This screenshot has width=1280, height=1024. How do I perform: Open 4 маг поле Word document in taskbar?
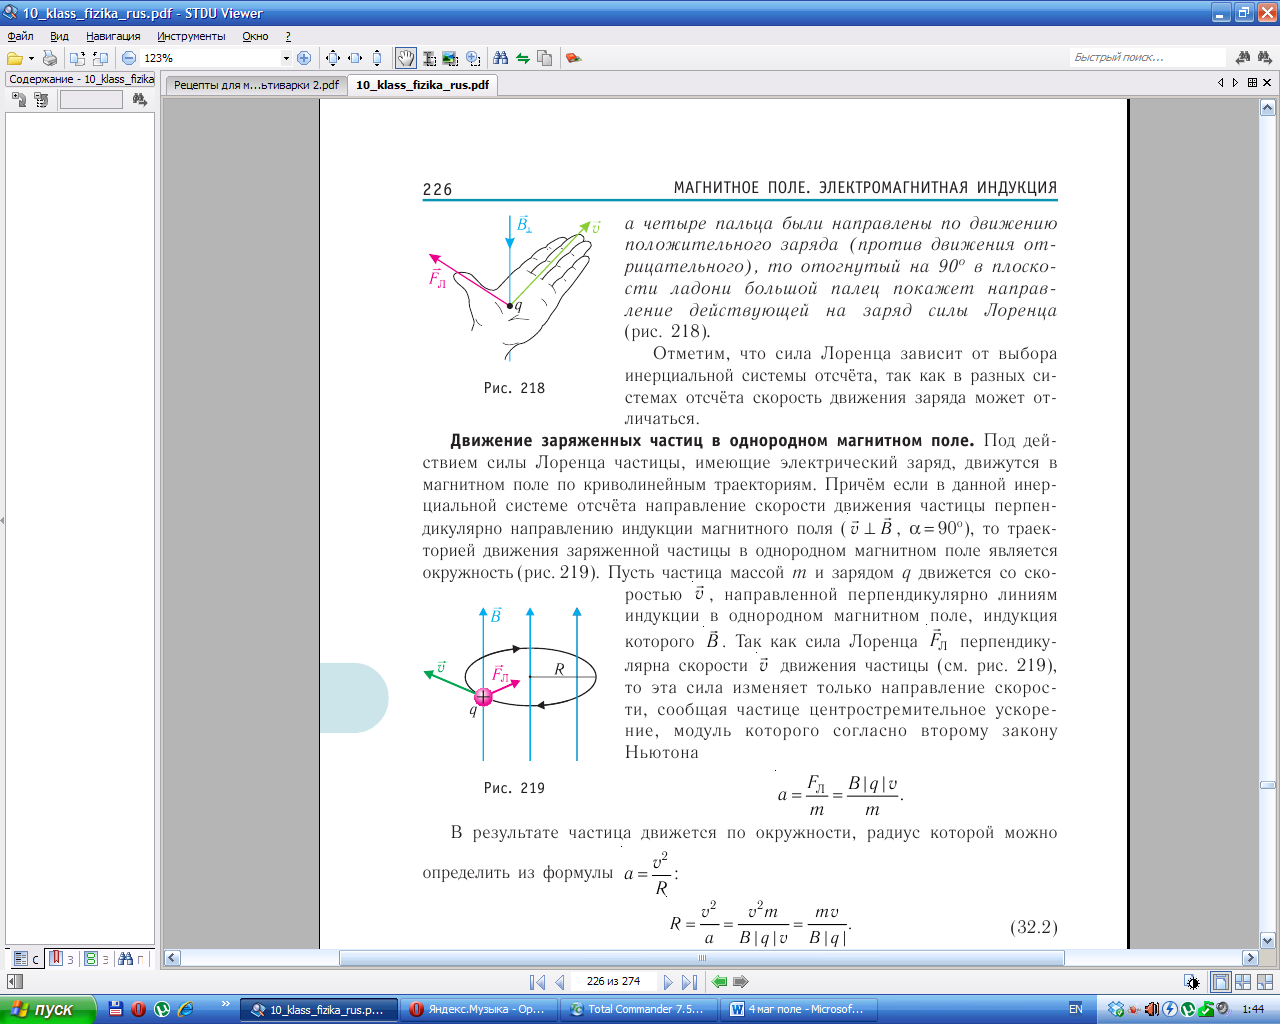coord(798,1009)
